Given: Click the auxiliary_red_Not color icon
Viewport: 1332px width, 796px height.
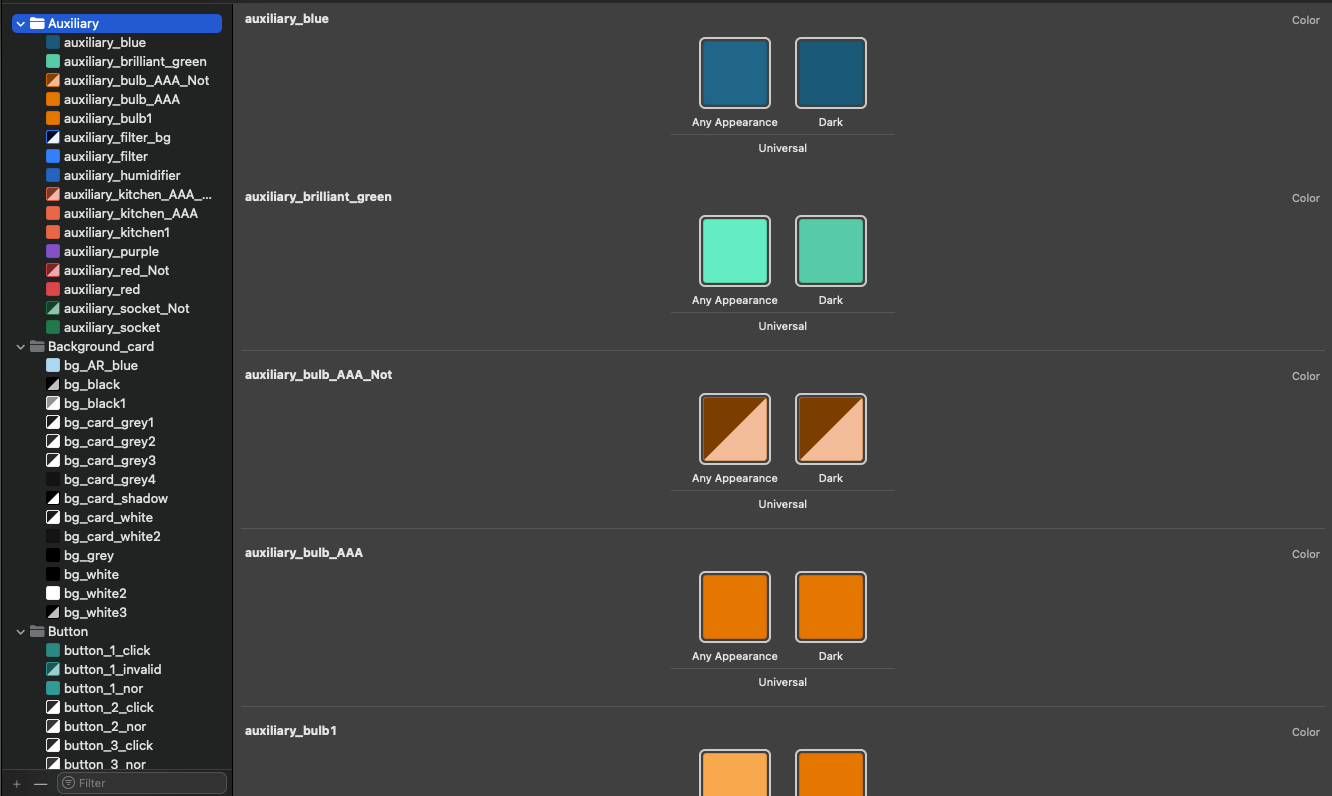Looking at the screenshot, I should click(53, 271).
